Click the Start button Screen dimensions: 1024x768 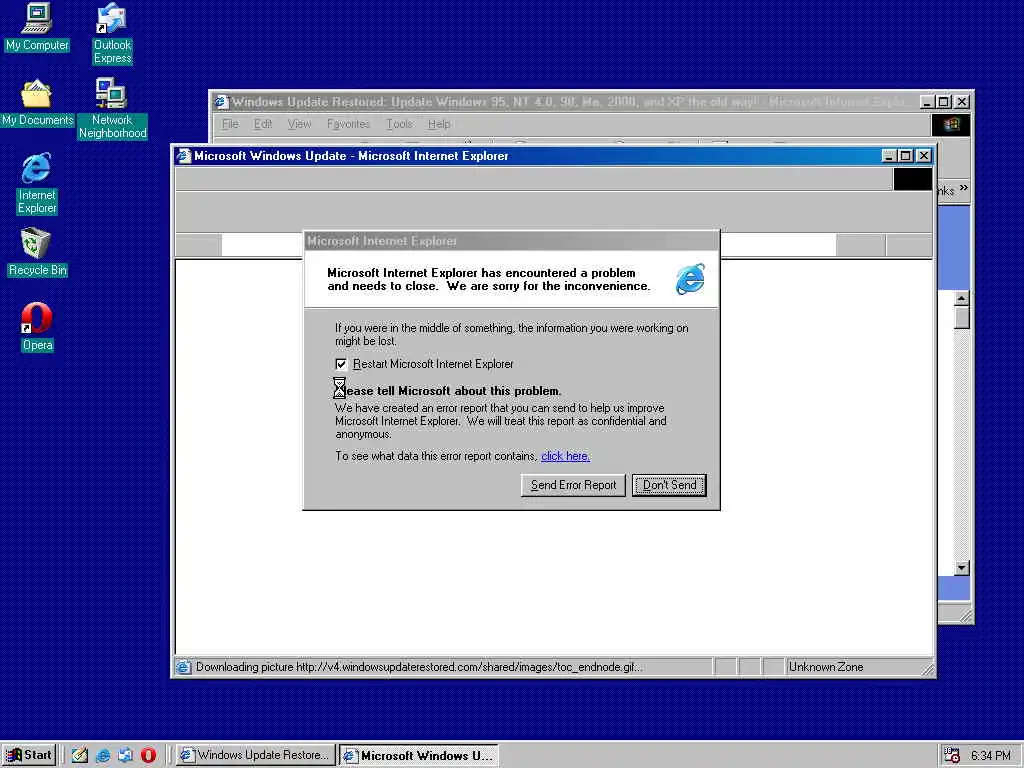click(29, 755)
